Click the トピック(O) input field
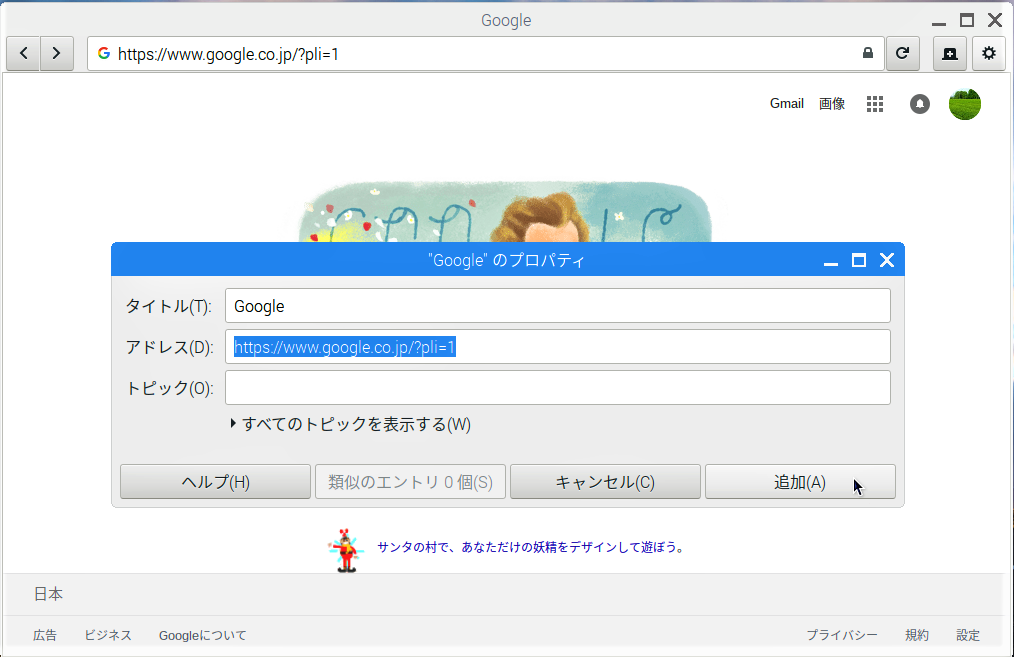Image resolution: width=1014 pixels, height=657 pixels. click(557, 387)
